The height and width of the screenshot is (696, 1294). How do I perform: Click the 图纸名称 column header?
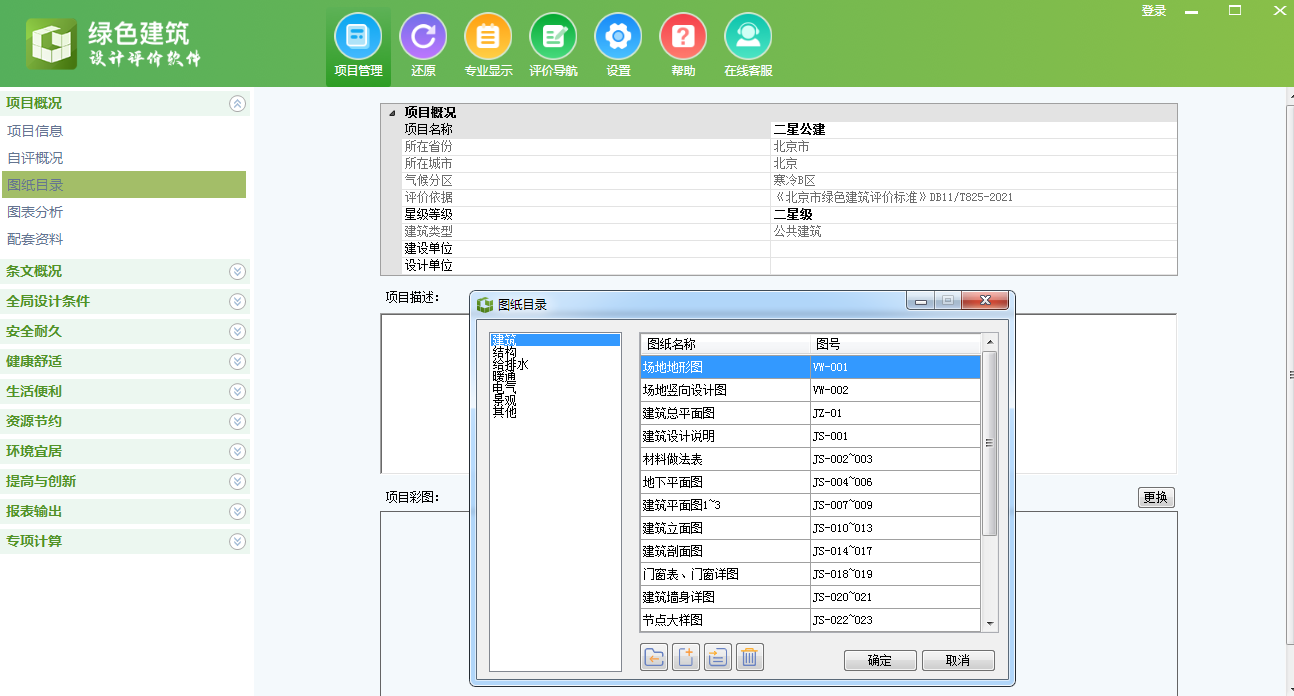725,344
